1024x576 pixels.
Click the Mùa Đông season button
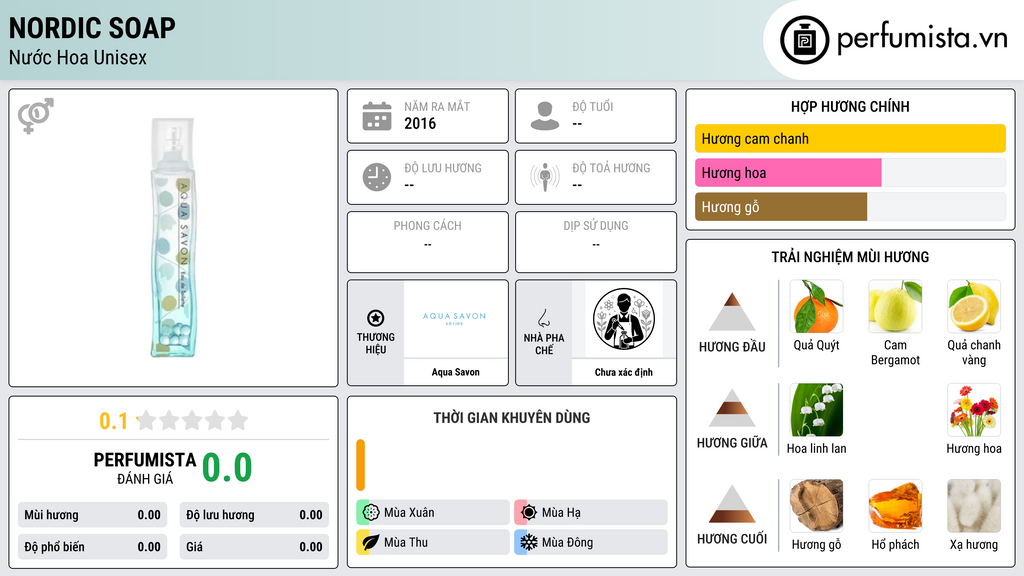[591, 542]
